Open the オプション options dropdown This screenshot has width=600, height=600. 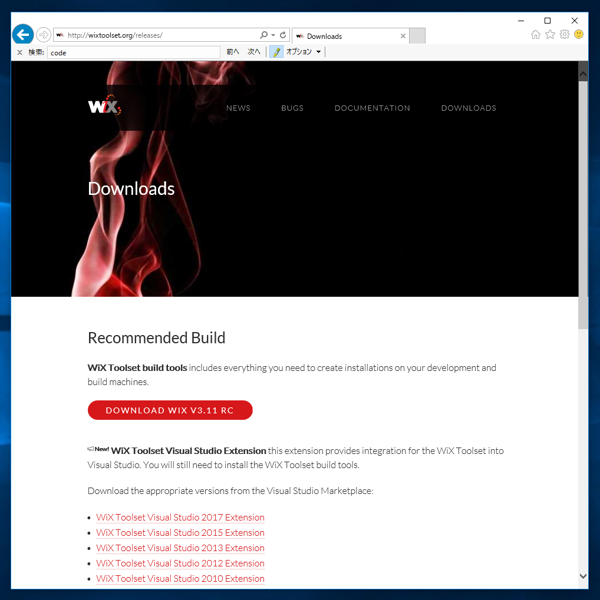click(x=303, y=52)
